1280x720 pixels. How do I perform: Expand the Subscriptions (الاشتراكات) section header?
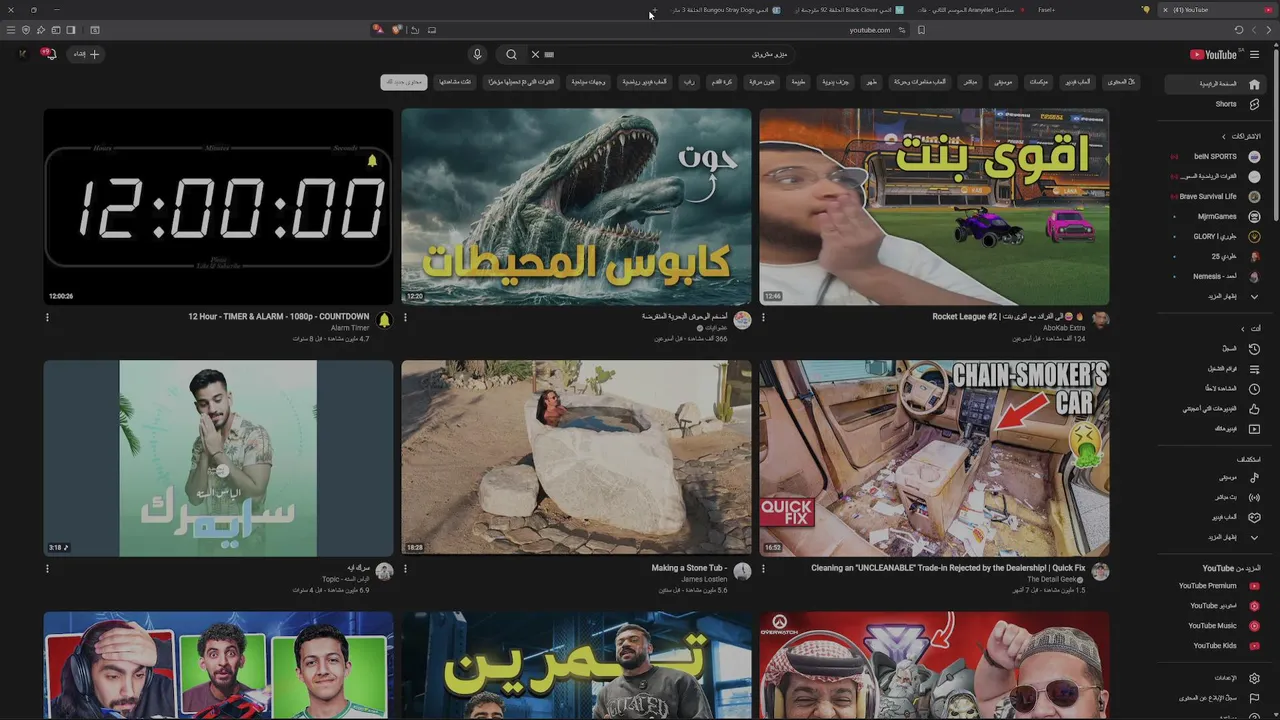click(x=1240, y=136)
